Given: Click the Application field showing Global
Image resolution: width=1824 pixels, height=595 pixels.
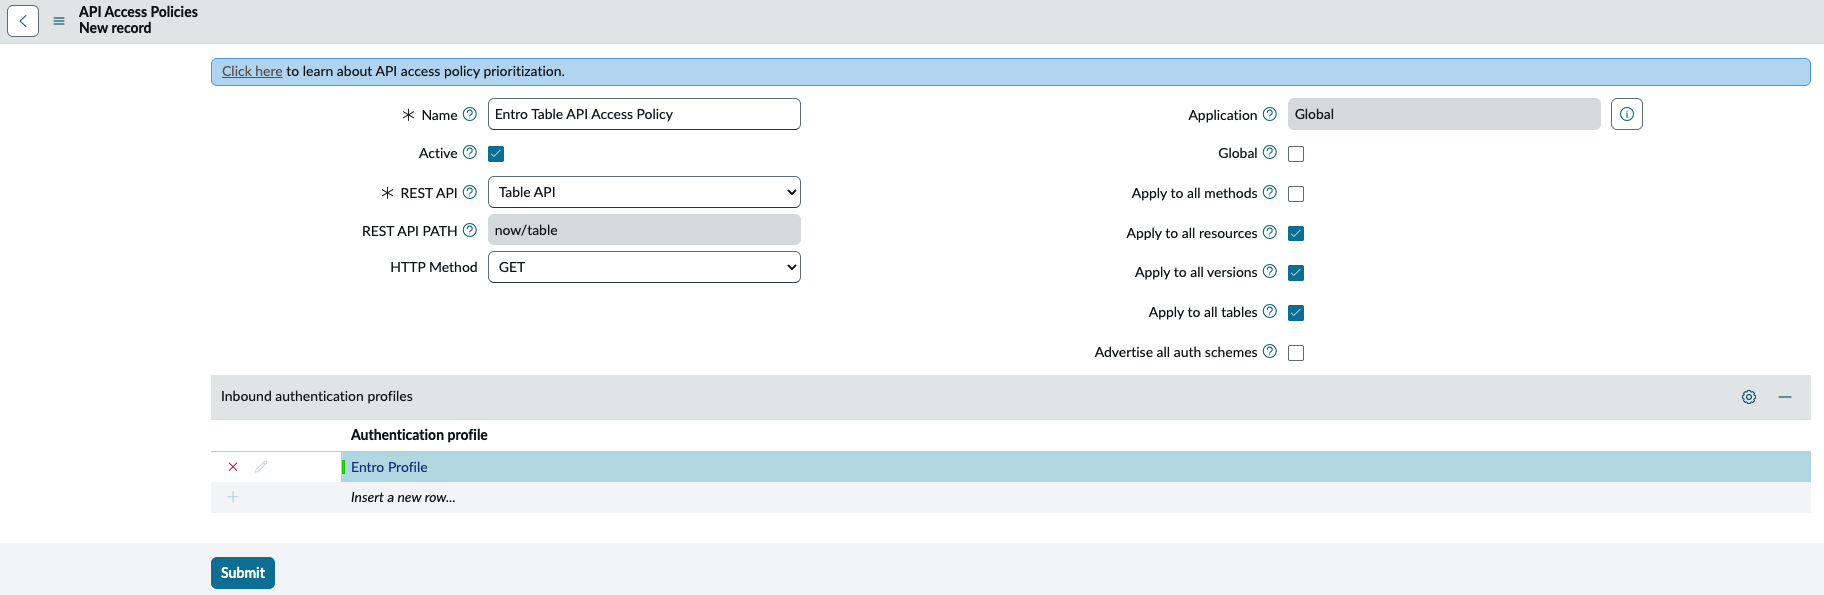Looking at the screenshot, I should point(1444,114).
